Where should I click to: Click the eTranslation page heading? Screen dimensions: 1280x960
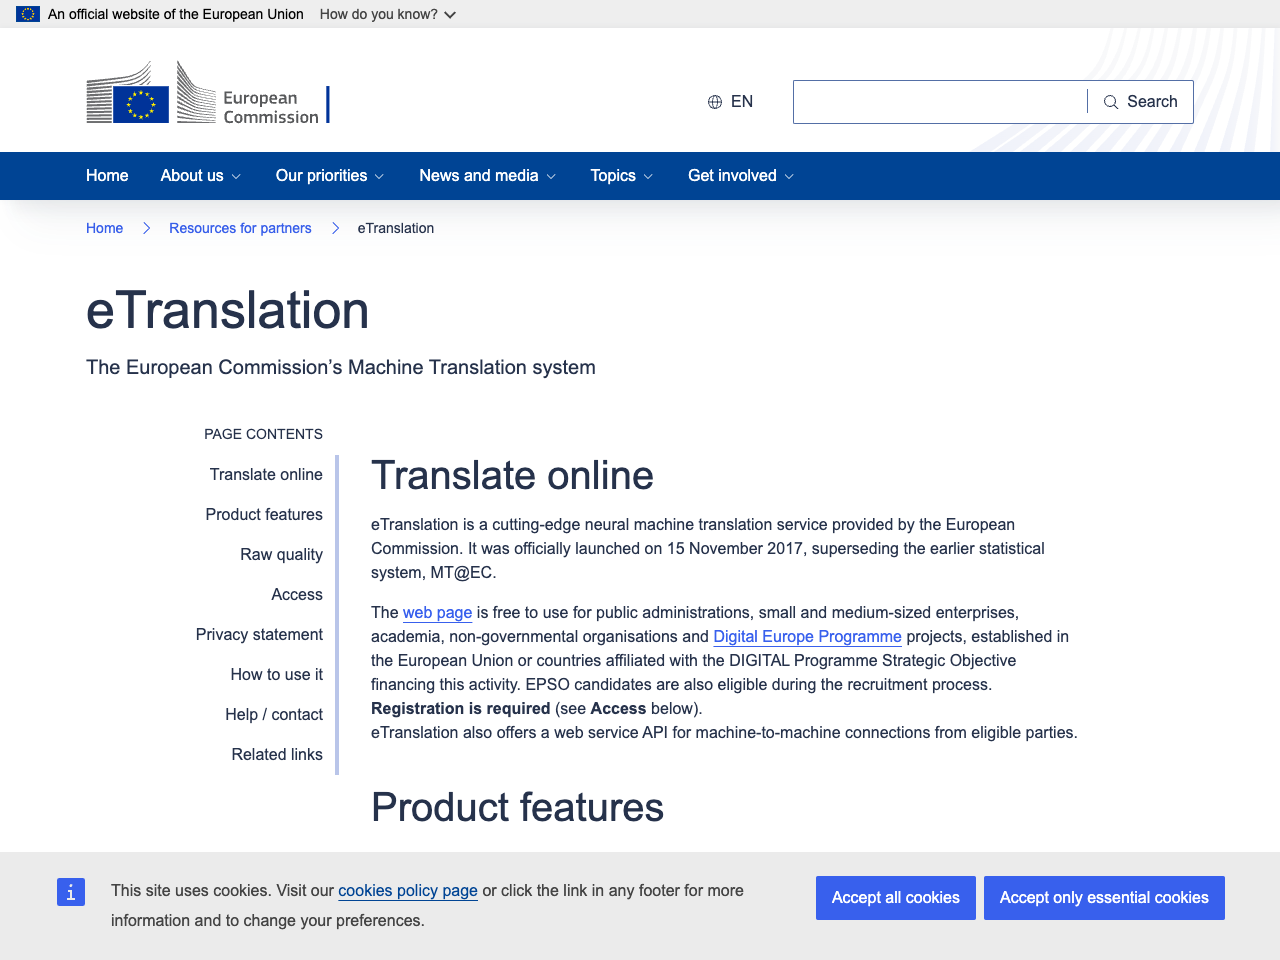228,310
